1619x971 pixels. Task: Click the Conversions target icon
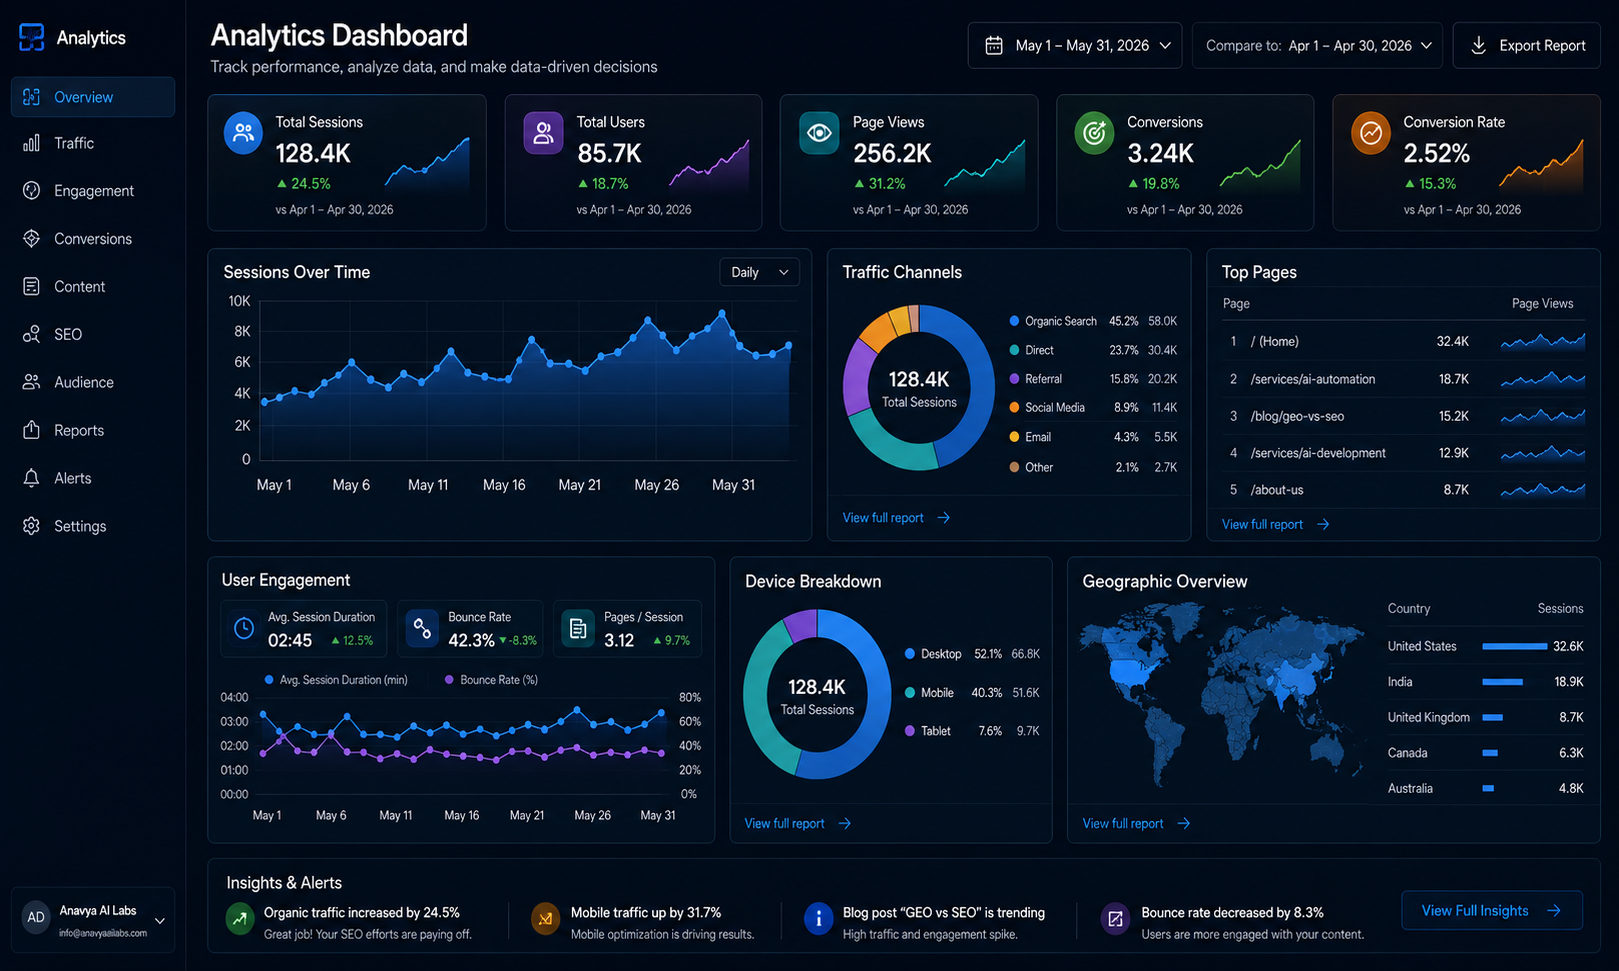click(x=1094, y=133)
